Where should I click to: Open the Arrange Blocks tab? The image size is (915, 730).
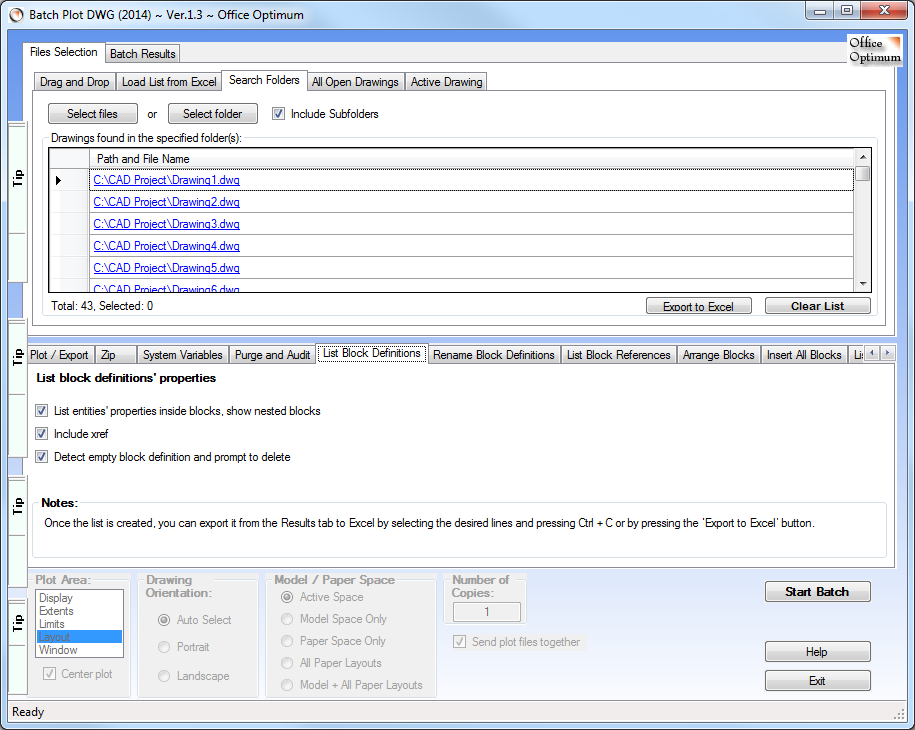click(718, 355)
